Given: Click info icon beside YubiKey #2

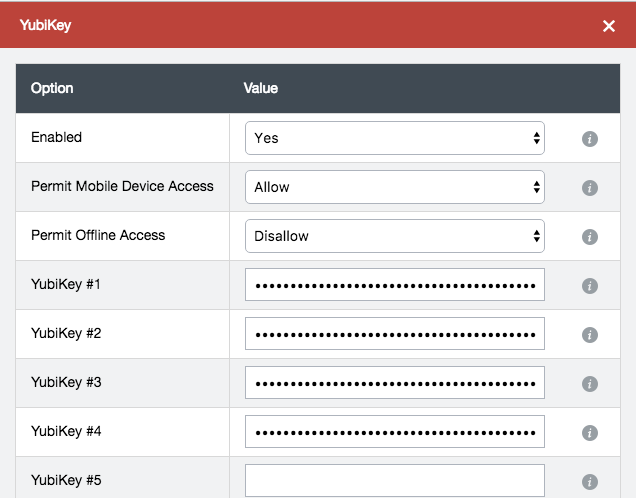Looking at the screenshot, I should (590, 335).
